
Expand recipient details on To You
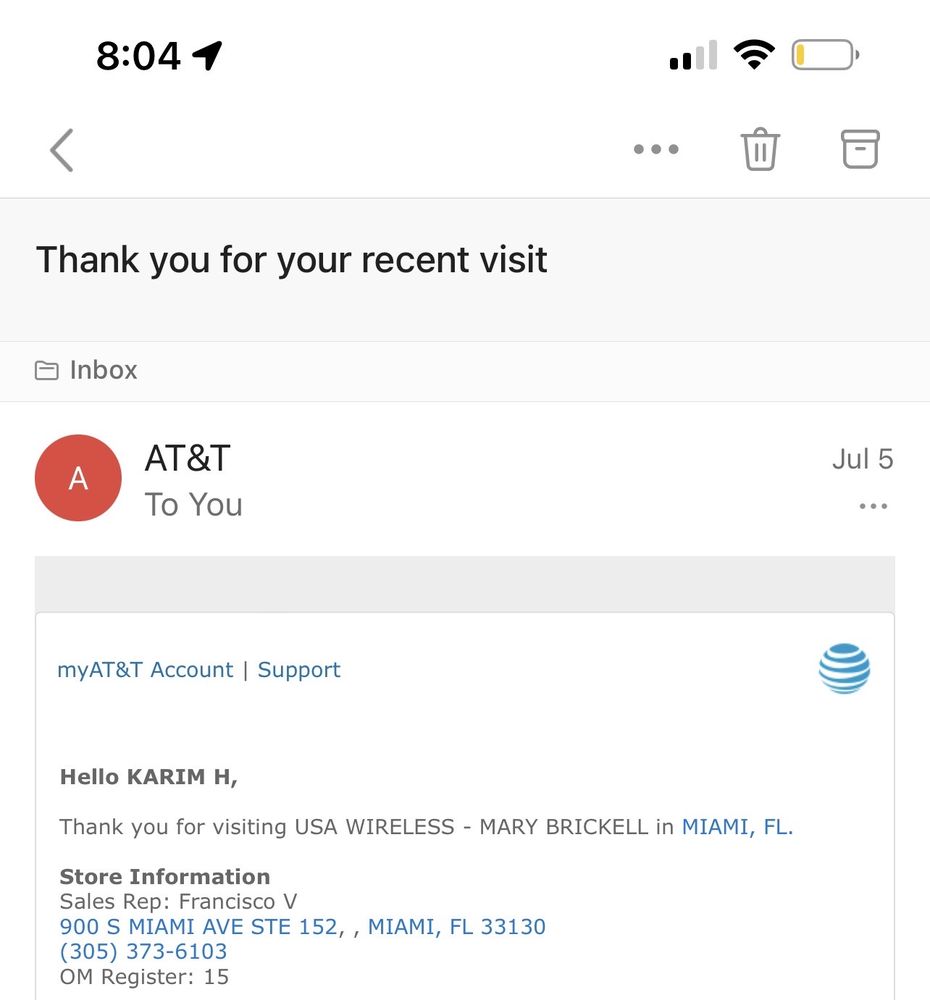(x=193, y=504)
